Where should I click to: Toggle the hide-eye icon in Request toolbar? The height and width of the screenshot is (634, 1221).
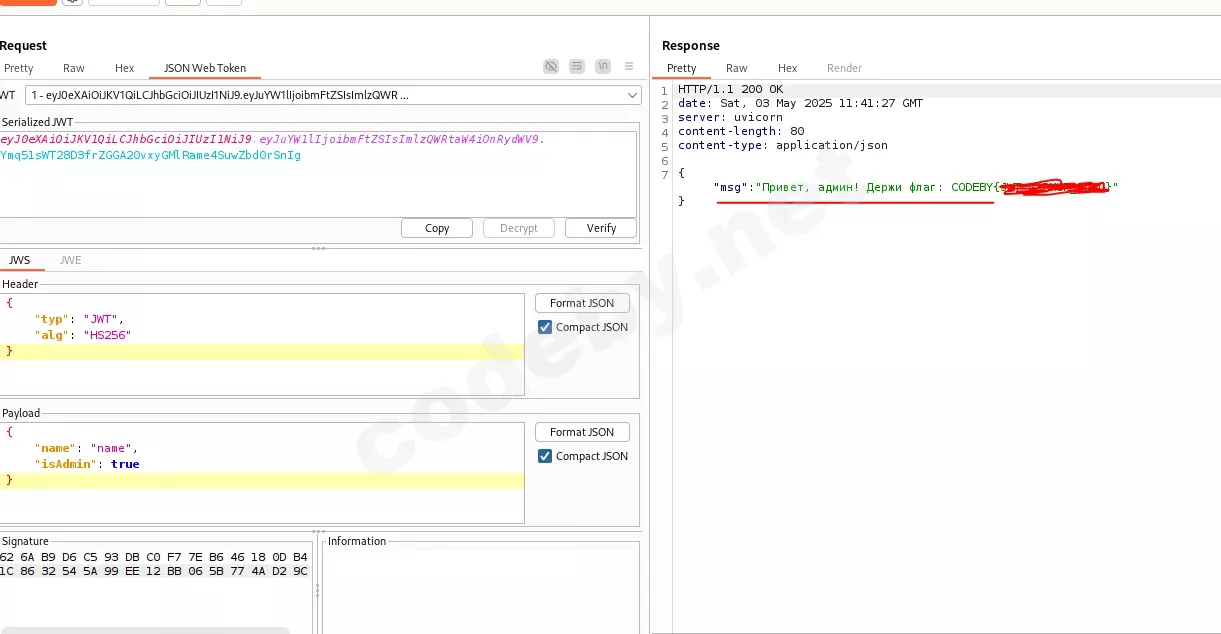pos(551,67)
